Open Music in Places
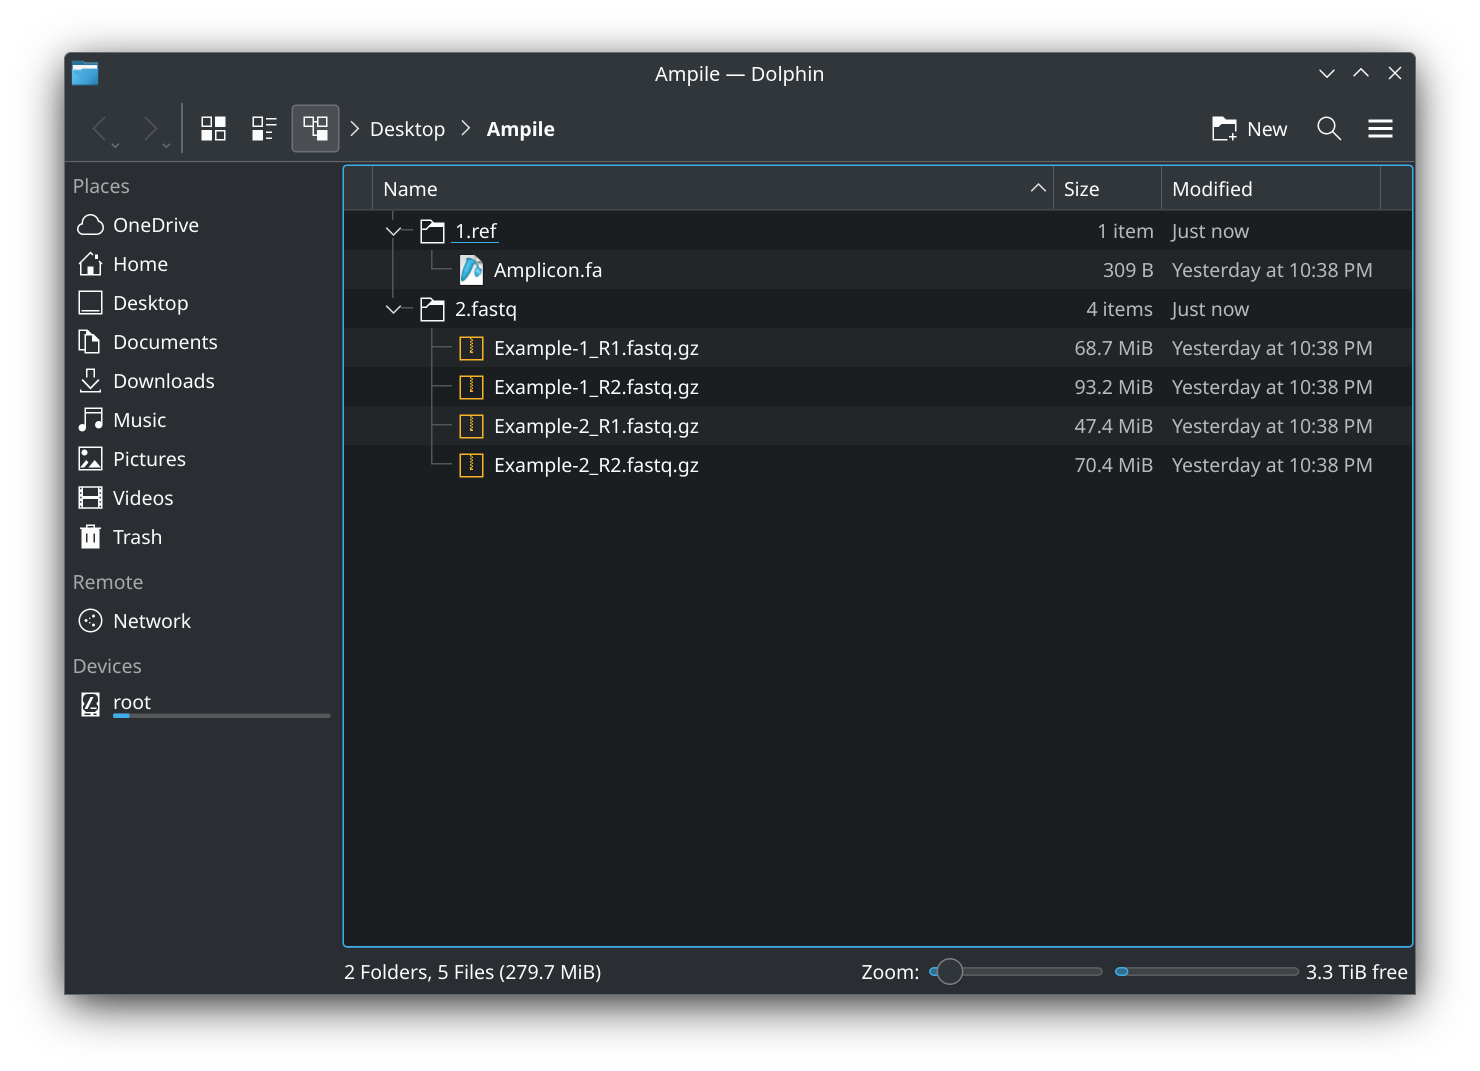Viewport: 1480px width, 1071px height. coord(202,420)
